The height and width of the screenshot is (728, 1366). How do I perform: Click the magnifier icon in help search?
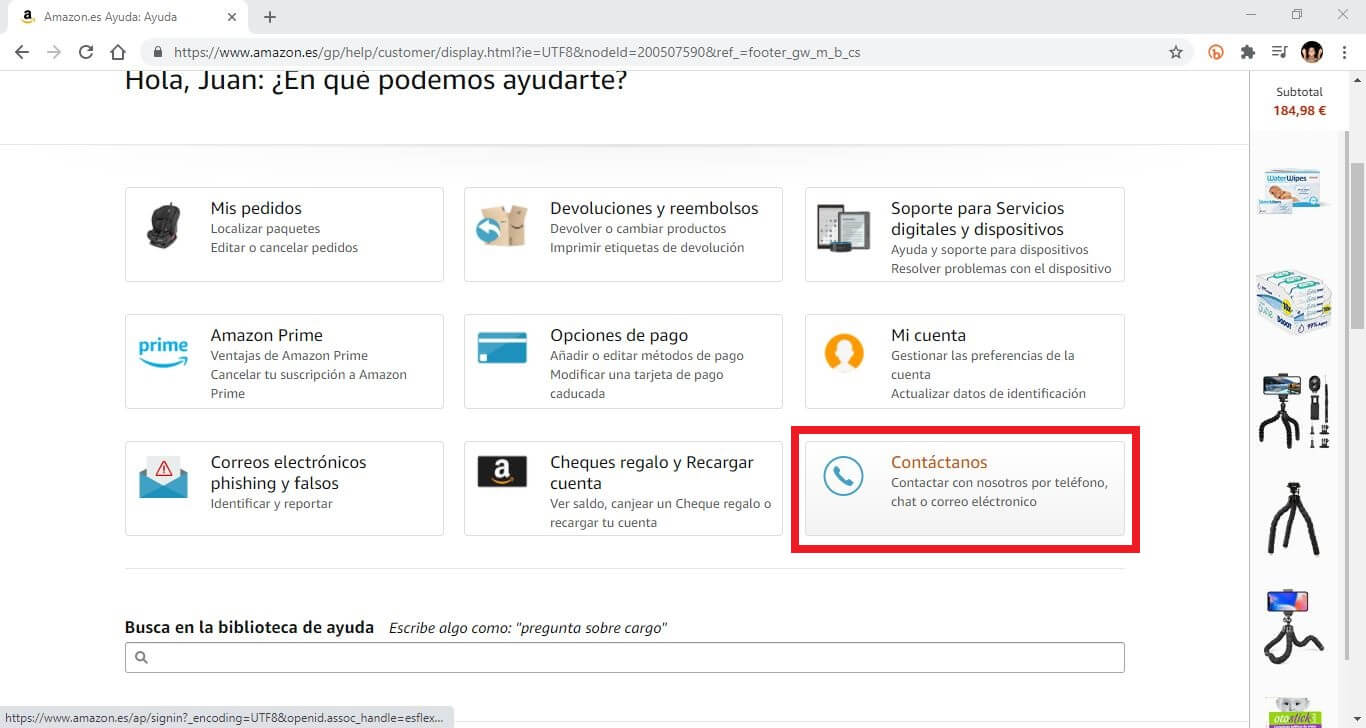(x=141, y=657)
